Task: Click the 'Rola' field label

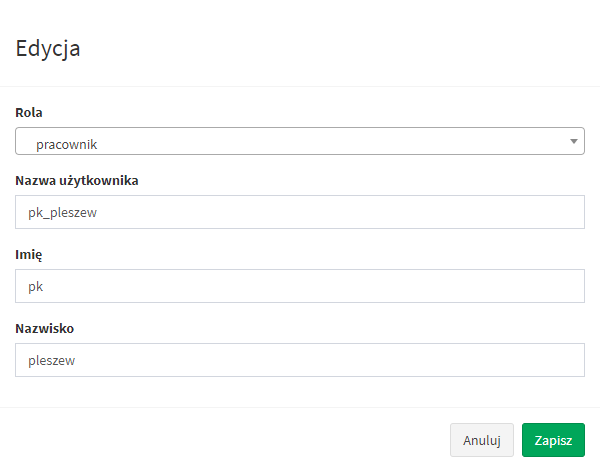Action: point(29,112)
